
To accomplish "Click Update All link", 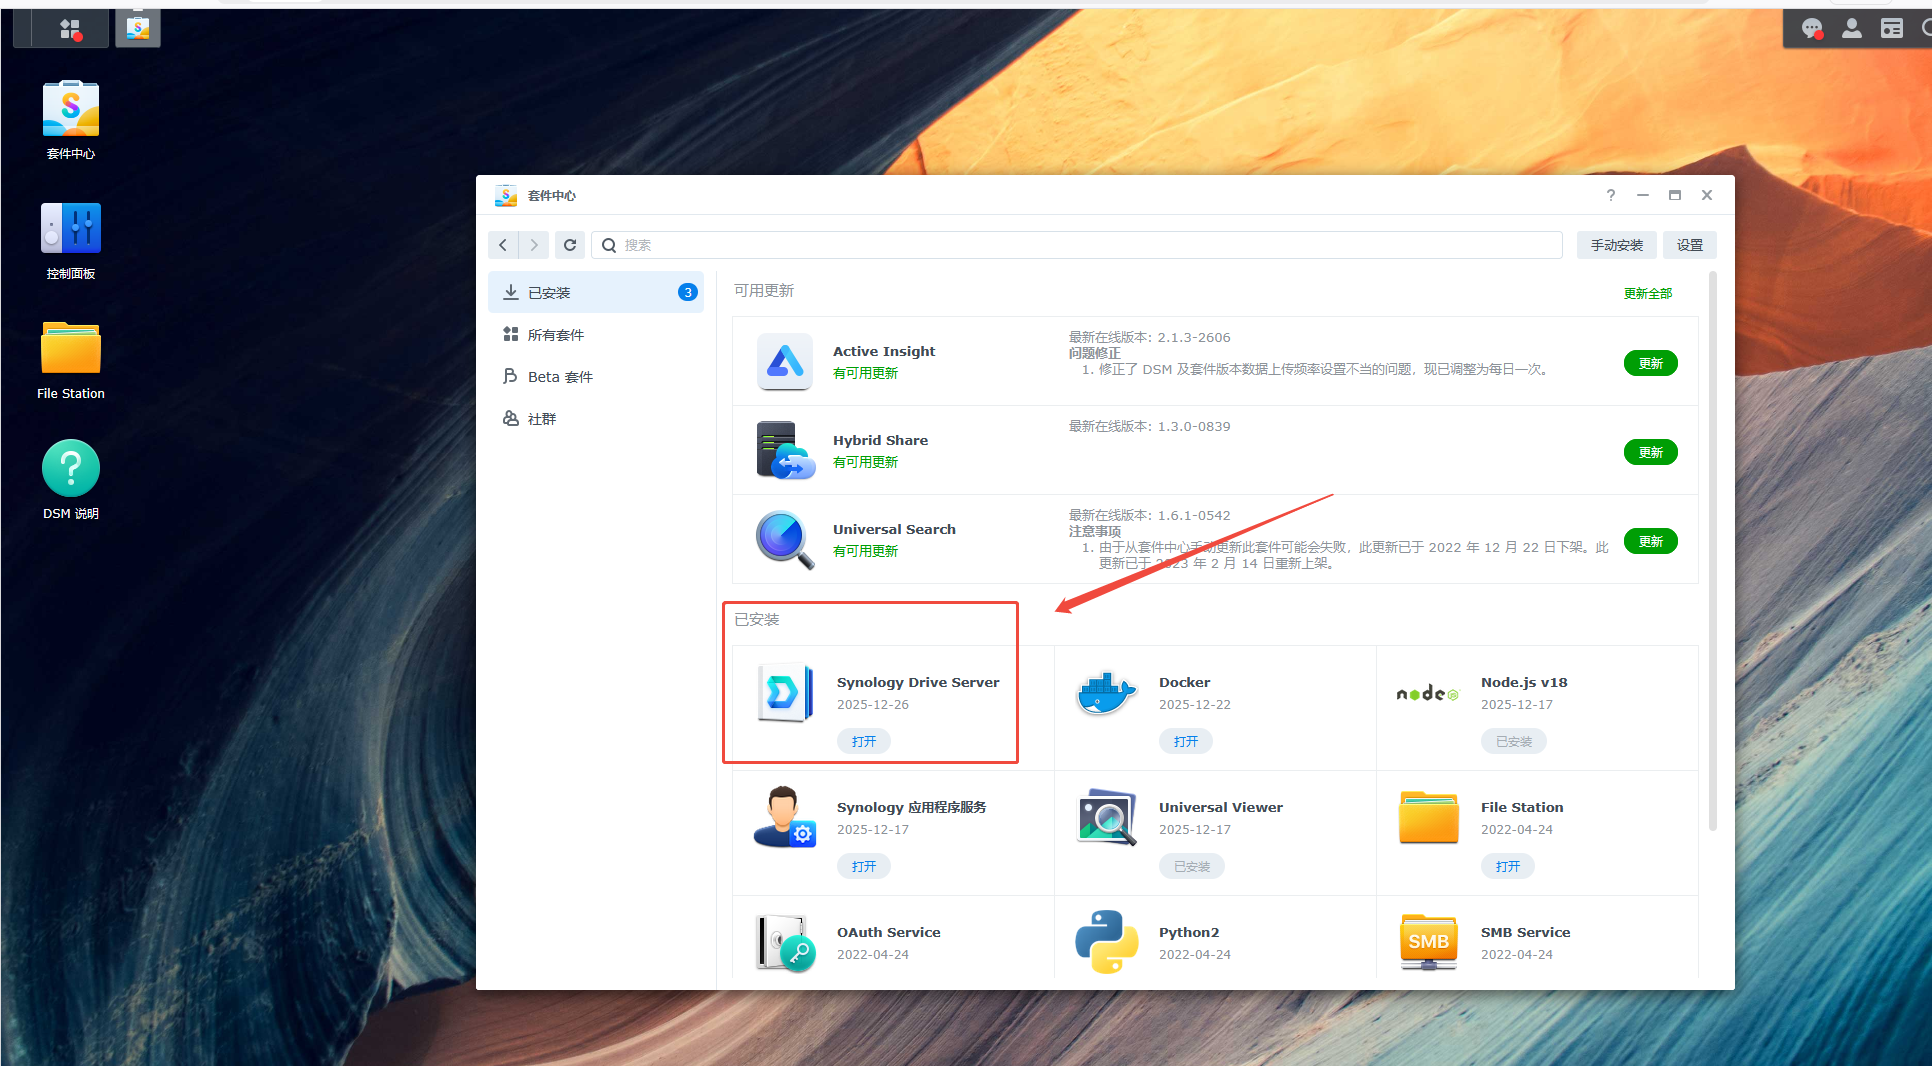I will (1647, 293).
